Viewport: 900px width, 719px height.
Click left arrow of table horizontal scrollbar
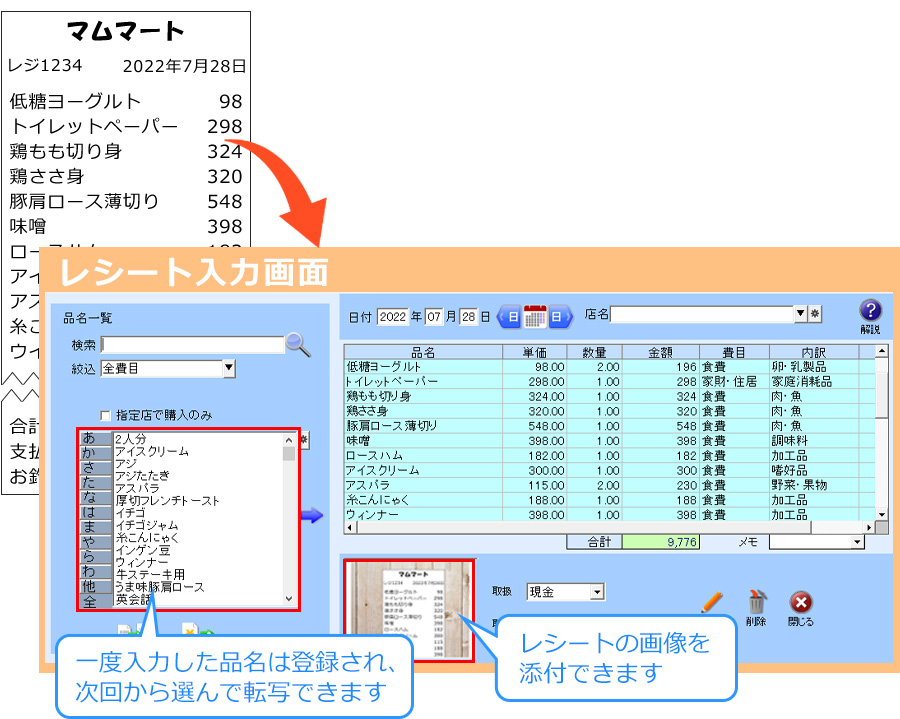350,527
